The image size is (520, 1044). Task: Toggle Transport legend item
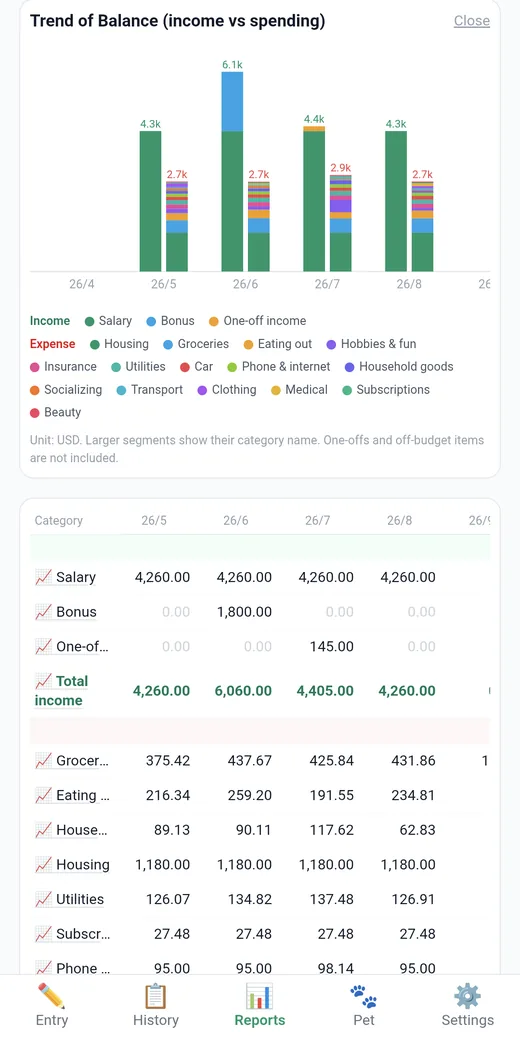coord(149,390)
